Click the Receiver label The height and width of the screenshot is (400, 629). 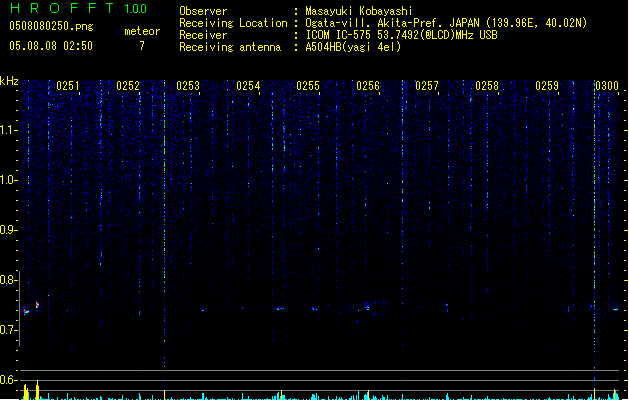[203, 35]
